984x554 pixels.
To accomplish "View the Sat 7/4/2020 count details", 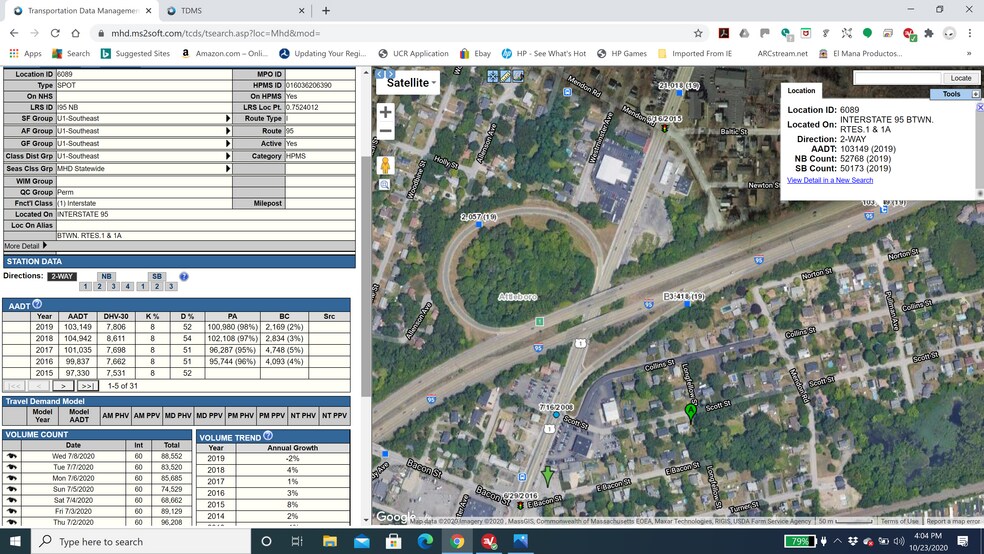I will pyautogui.click(x=11, y=500).
